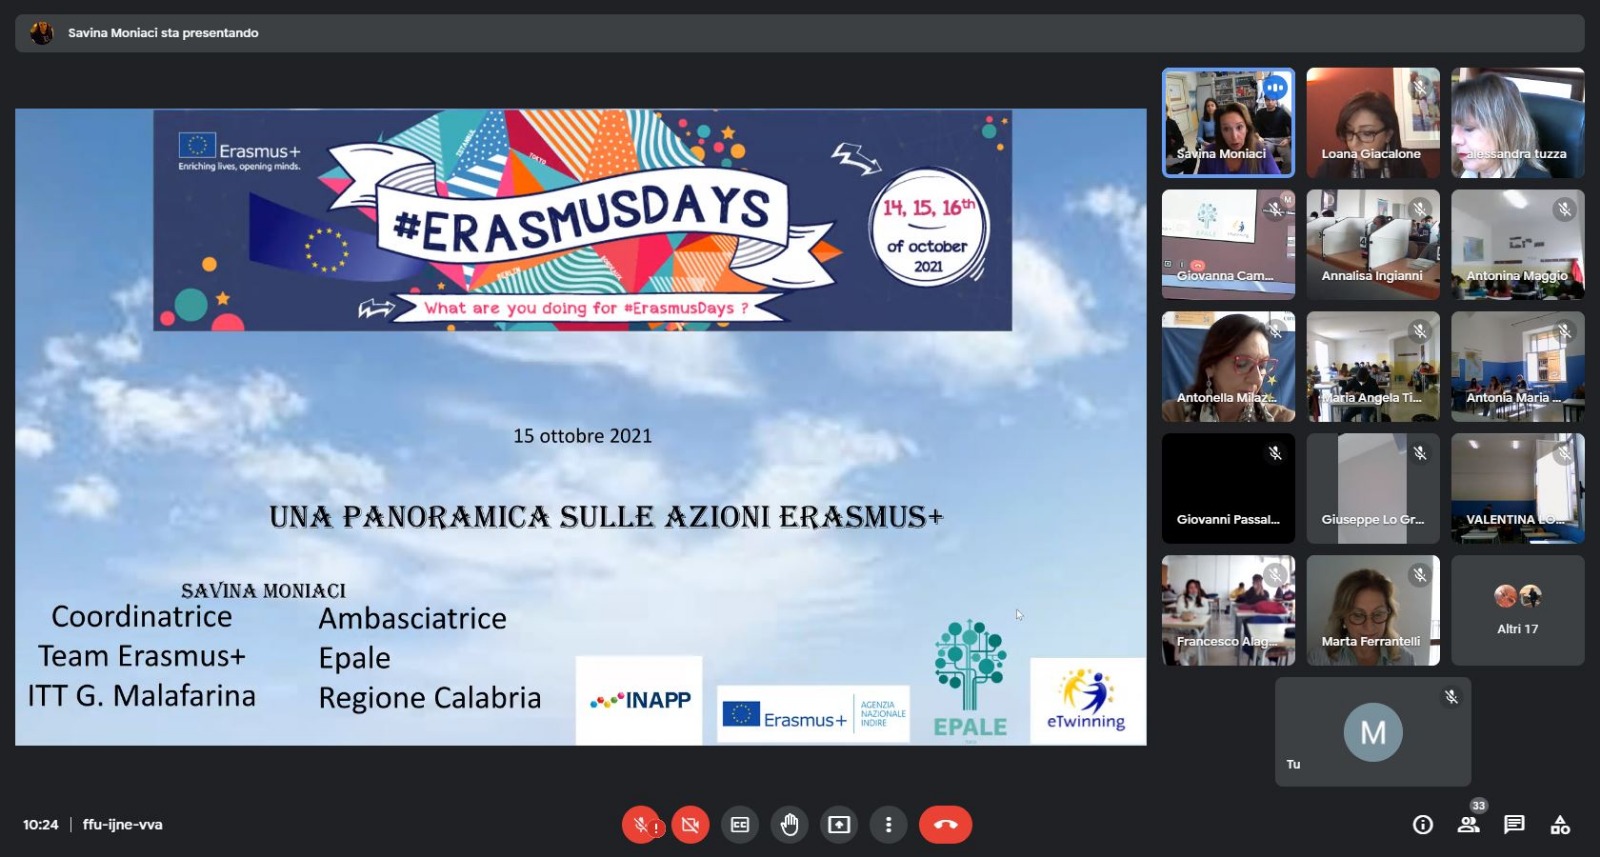Viewport: 1600px width, 857px height.
Task: Click the INAPP logo on the slide
Action: (x=639, y=700)
